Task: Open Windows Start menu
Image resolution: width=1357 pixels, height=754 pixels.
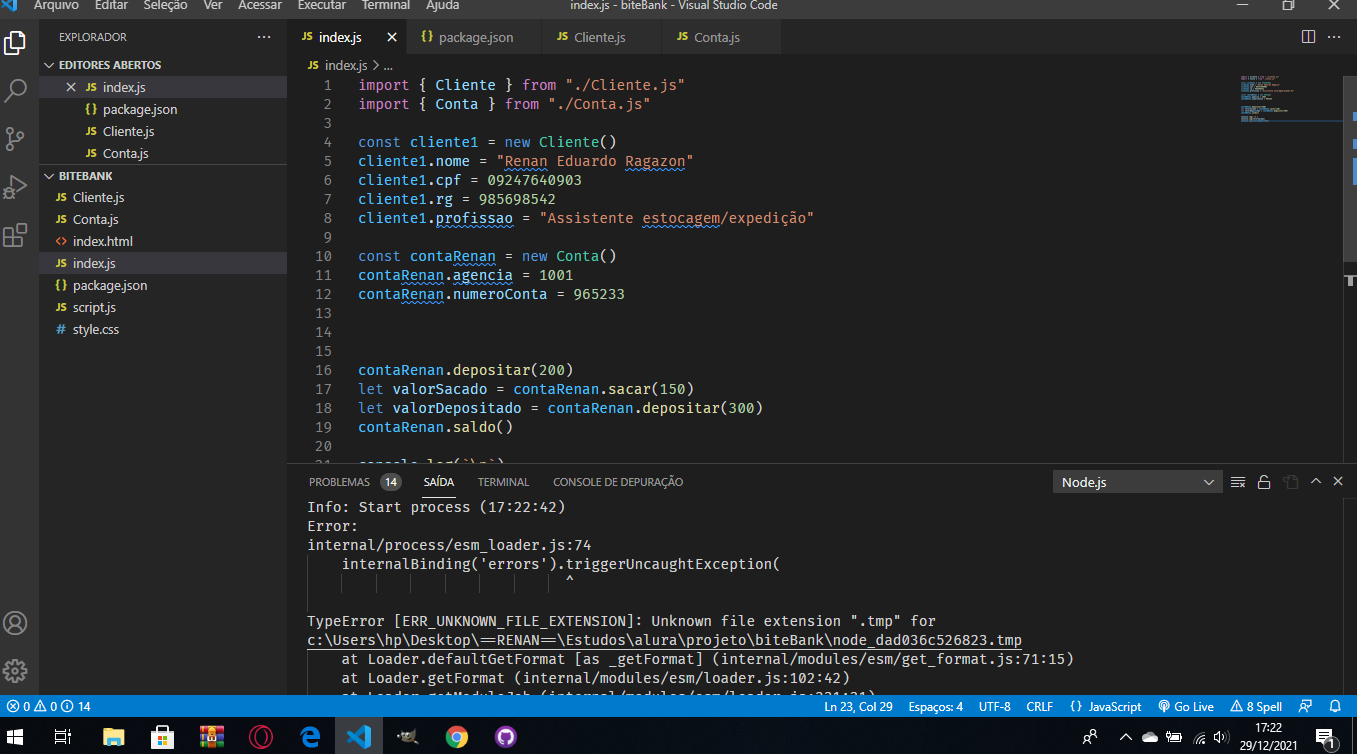Action: click(x=17, y=737)
